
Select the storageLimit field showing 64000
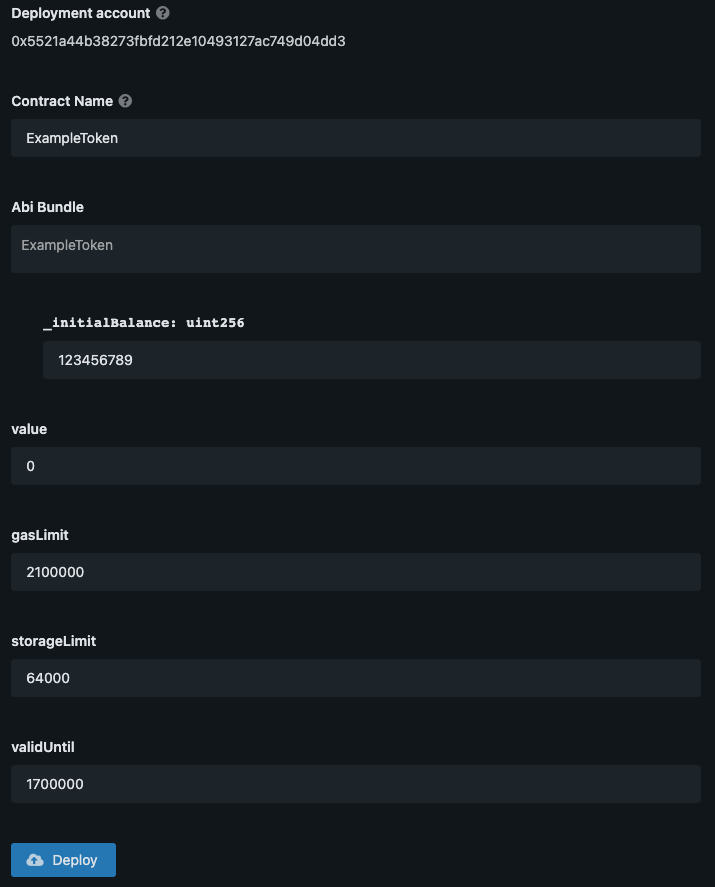356,678
